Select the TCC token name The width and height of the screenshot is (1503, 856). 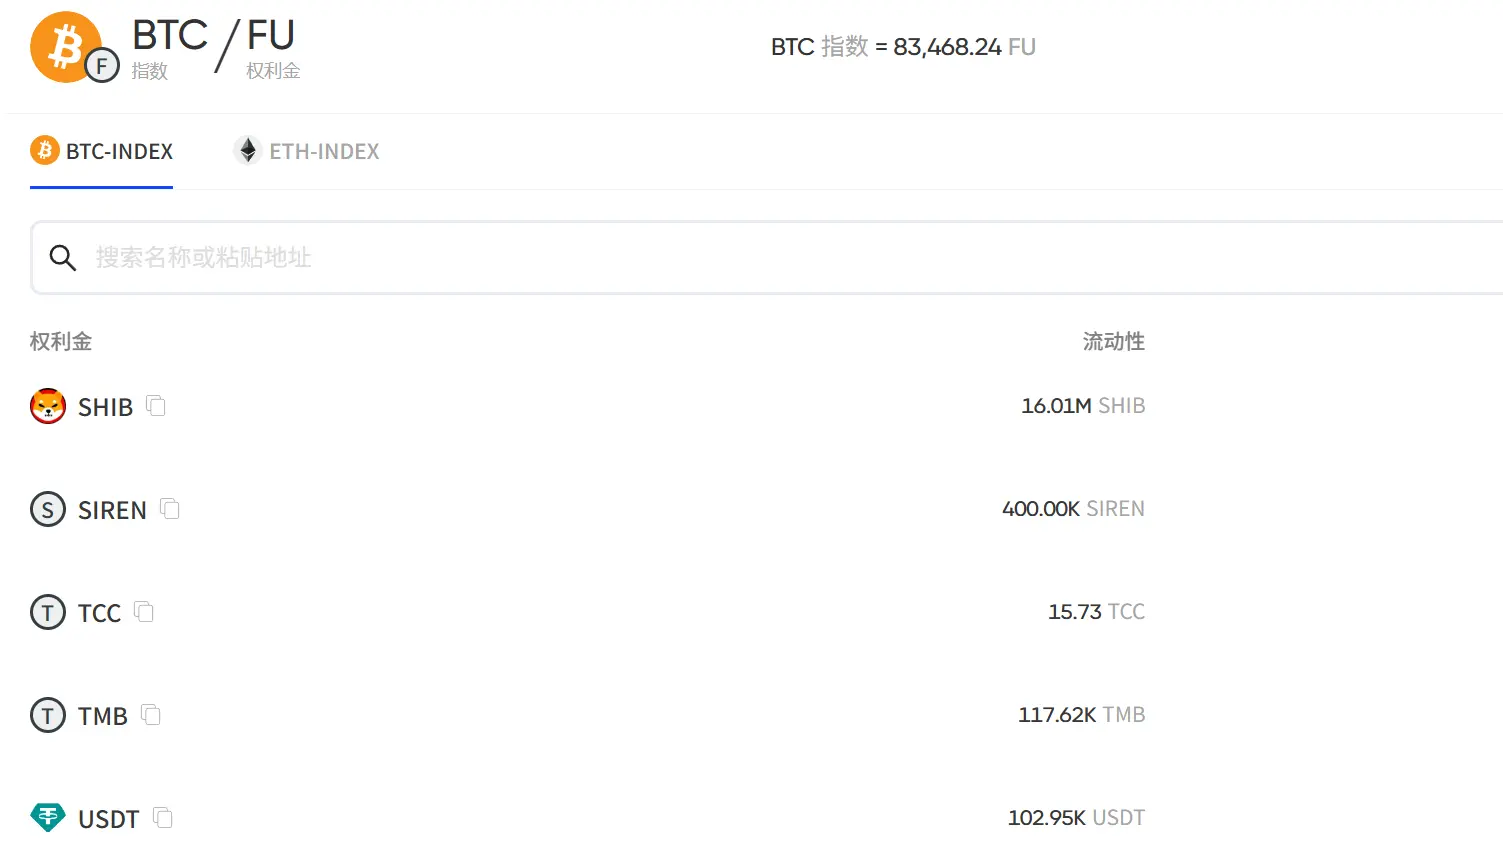pos(99,613)
